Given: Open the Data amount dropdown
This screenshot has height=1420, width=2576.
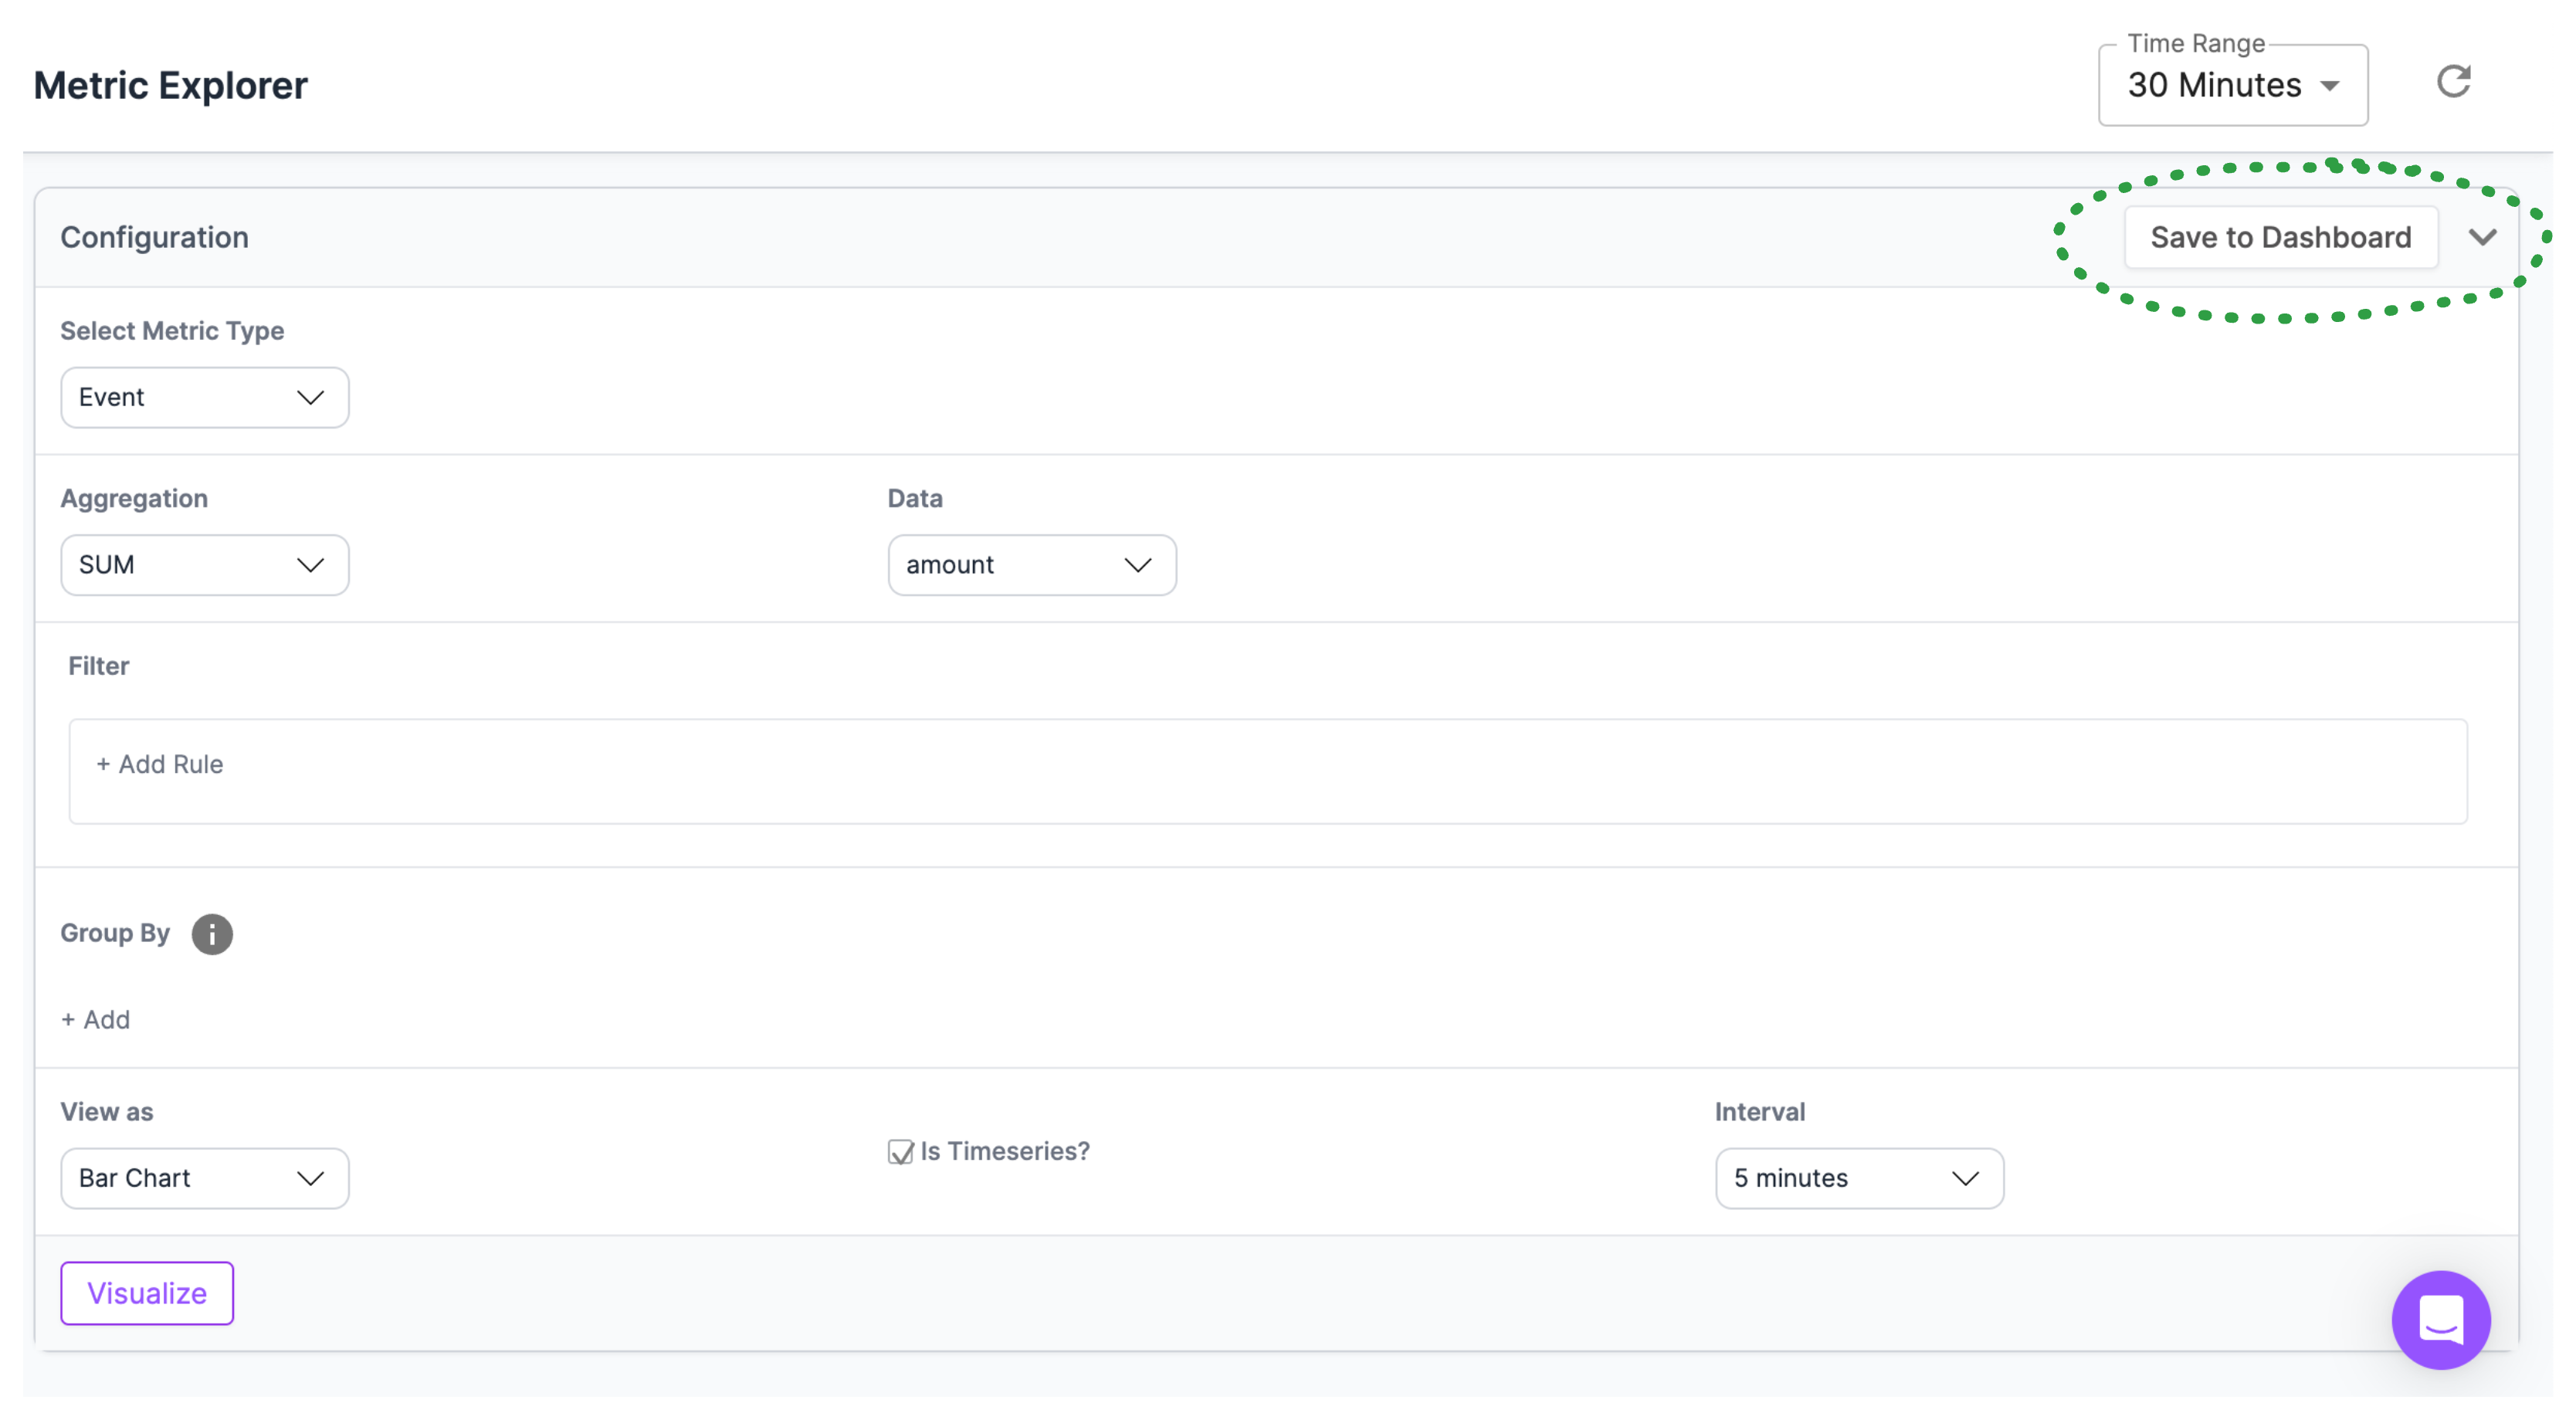Looking at the screenshot, I should tap(1031, 565).
